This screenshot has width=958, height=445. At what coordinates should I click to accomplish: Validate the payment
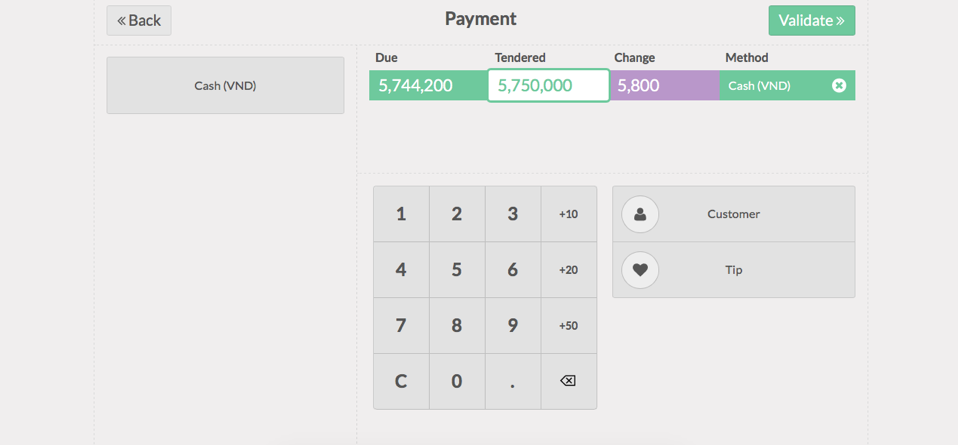tap(811, 20)
